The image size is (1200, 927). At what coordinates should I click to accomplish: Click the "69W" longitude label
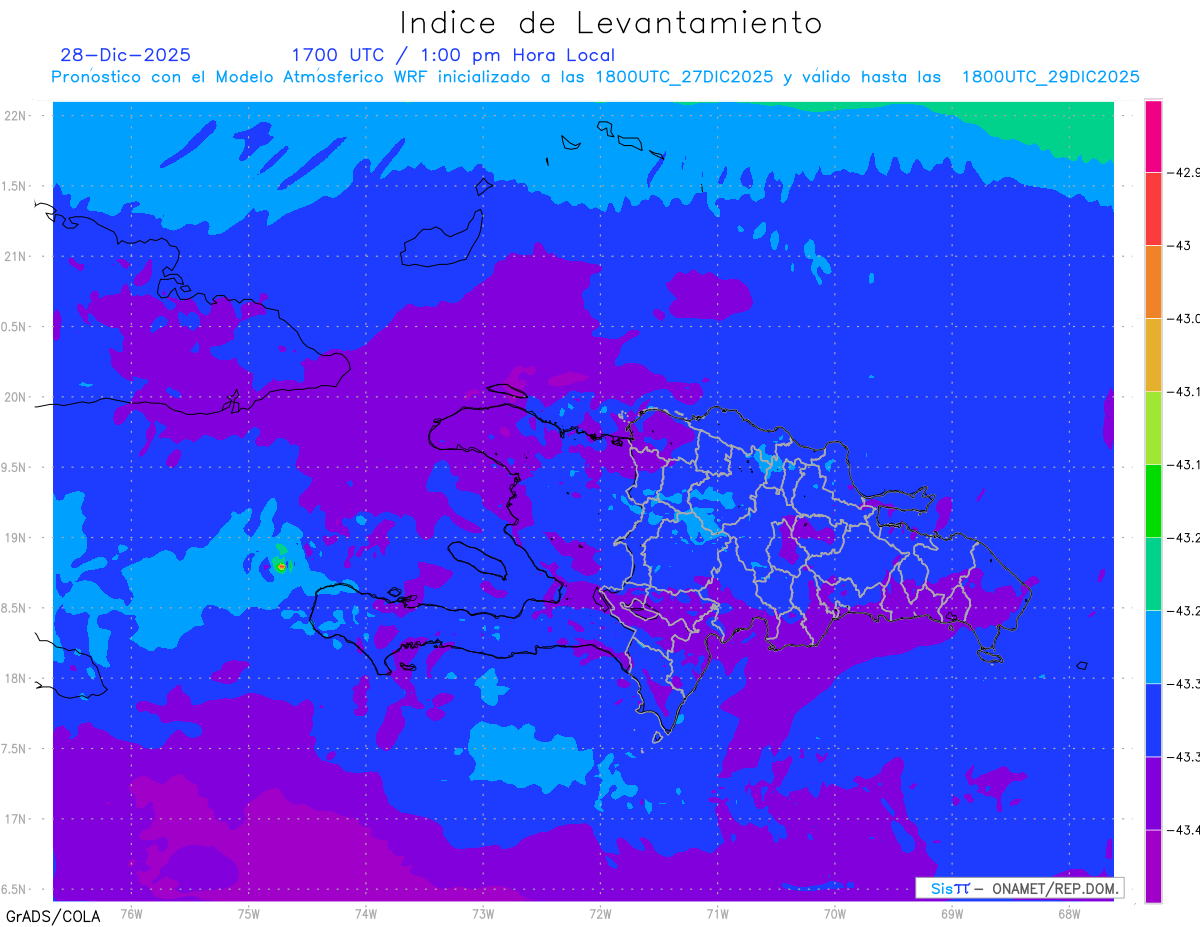click(952, 913)
